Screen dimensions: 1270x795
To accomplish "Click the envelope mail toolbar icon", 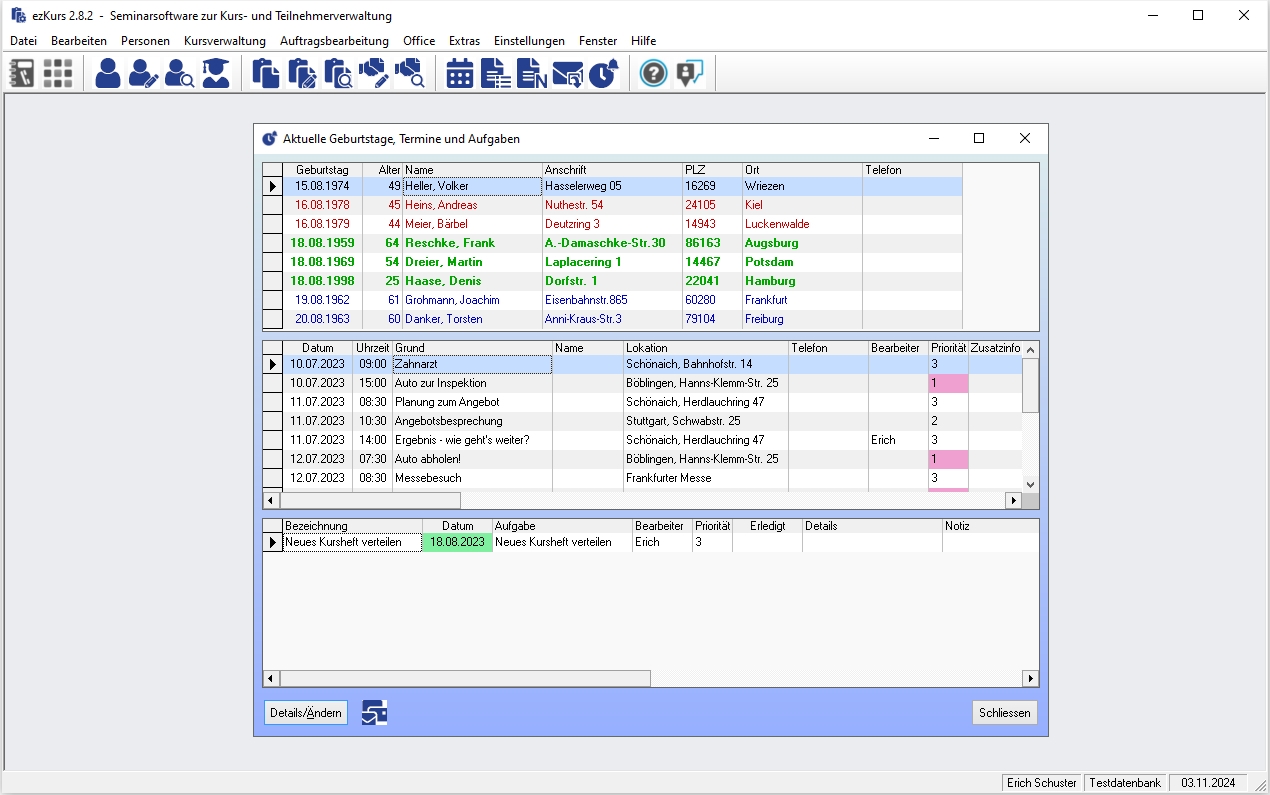I will pyautogui.click(x=567, y=73).
